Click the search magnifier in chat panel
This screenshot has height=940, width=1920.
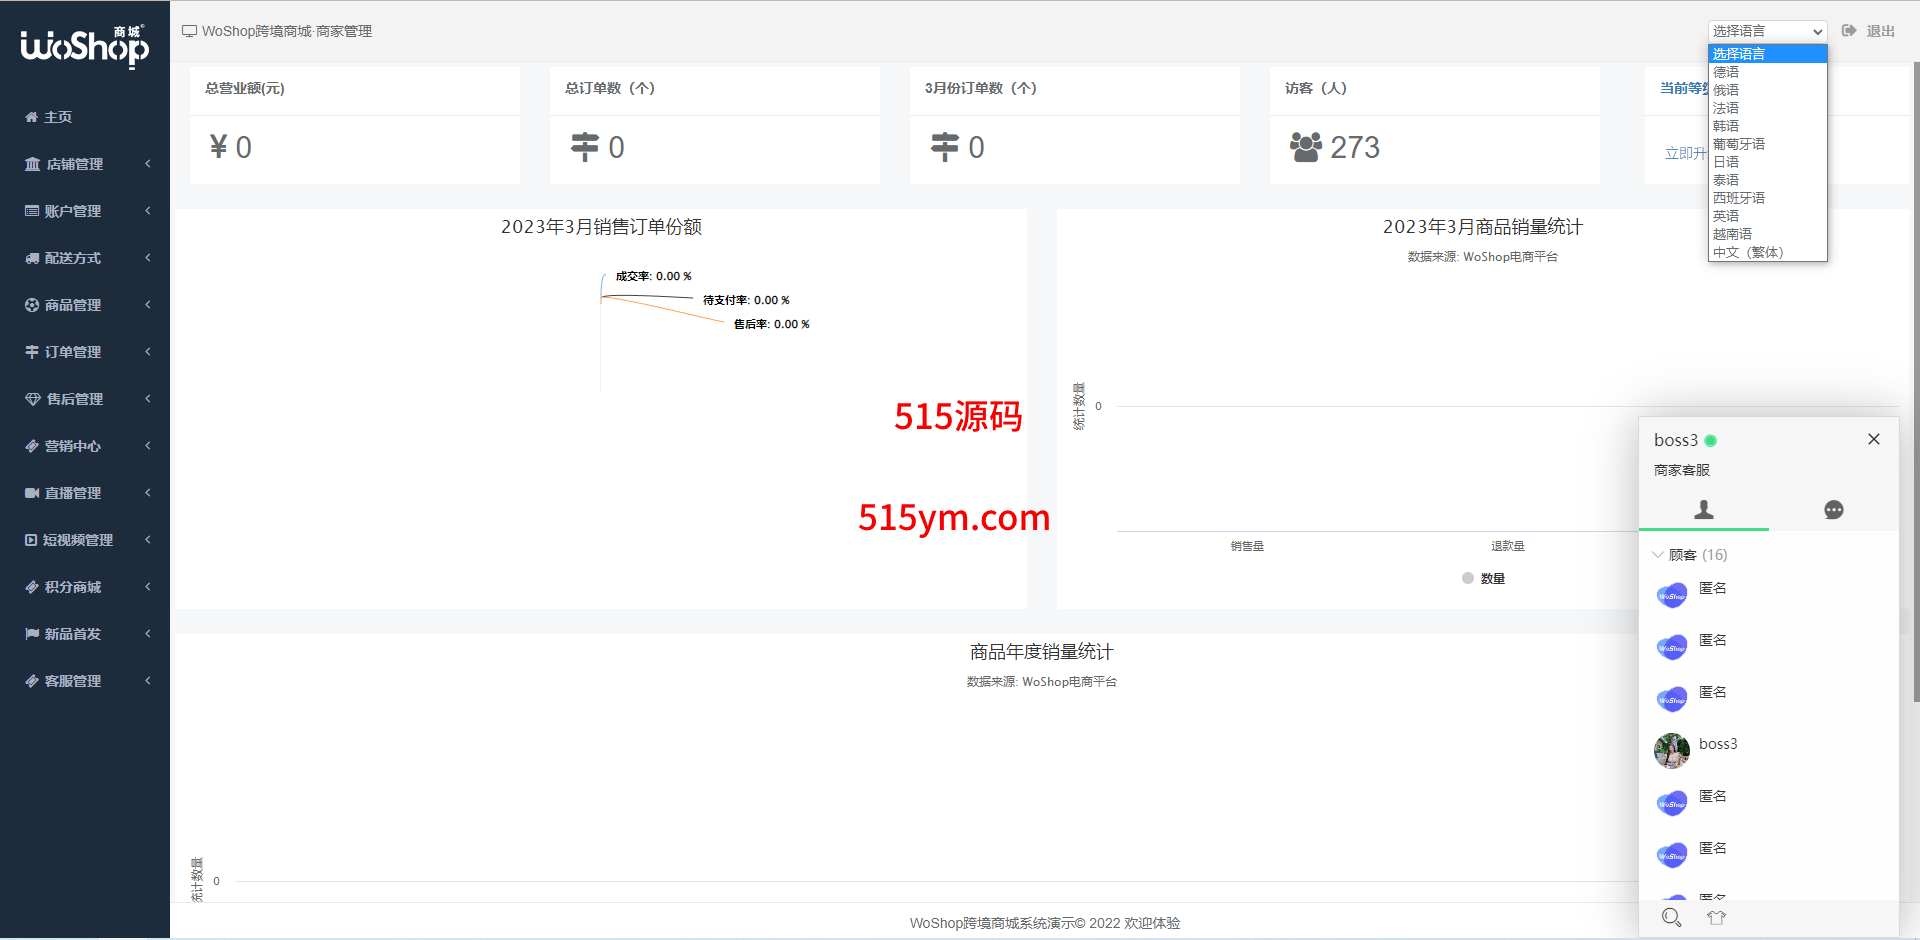click(1671, 917)
